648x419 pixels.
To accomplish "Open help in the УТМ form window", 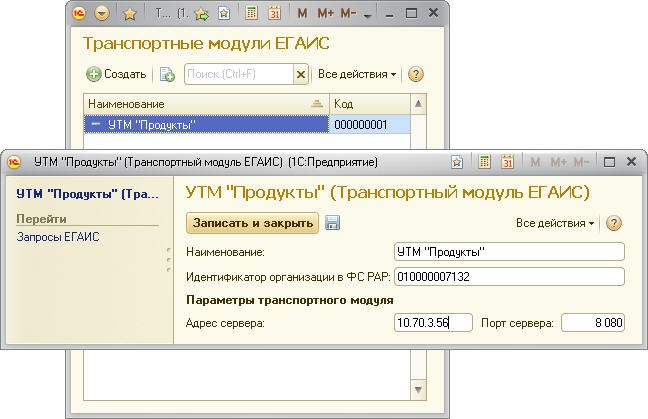I will click(613, 223).
